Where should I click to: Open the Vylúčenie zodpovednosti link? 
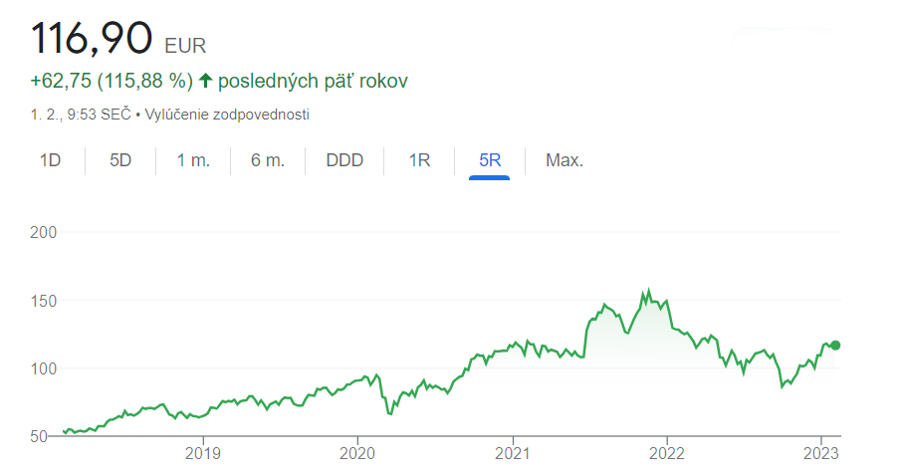pos(227,114)
